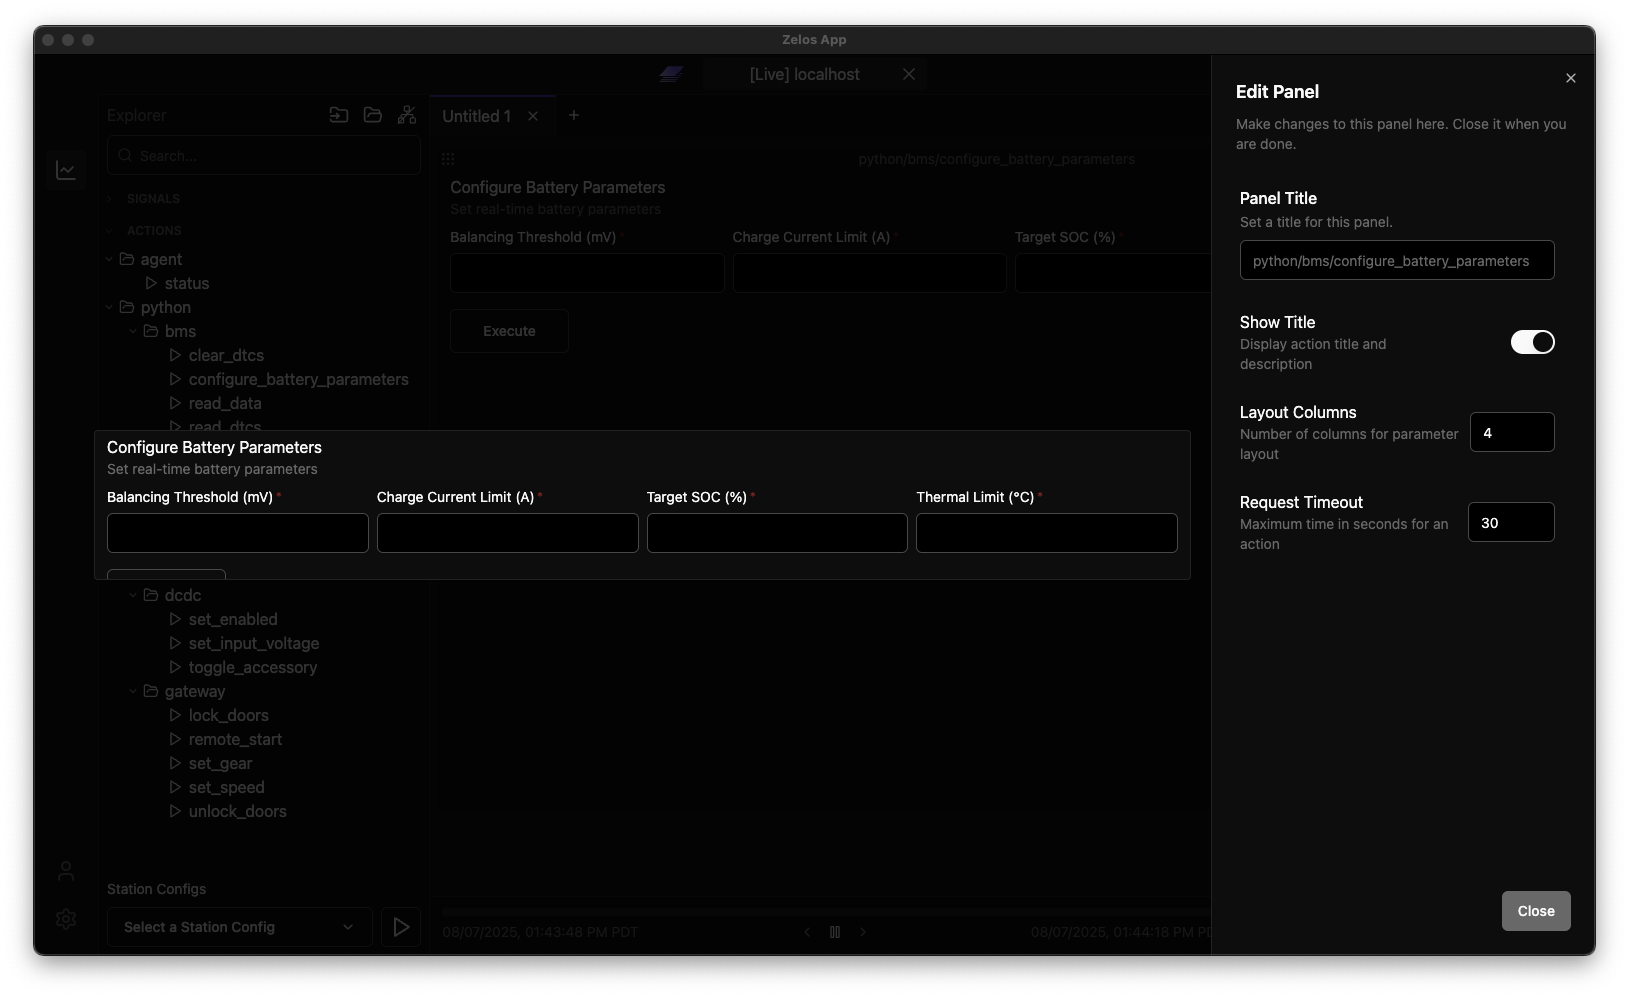The image size is (1629, 997).
Task: Collapse the bms folder
Action: click(133, 331)
